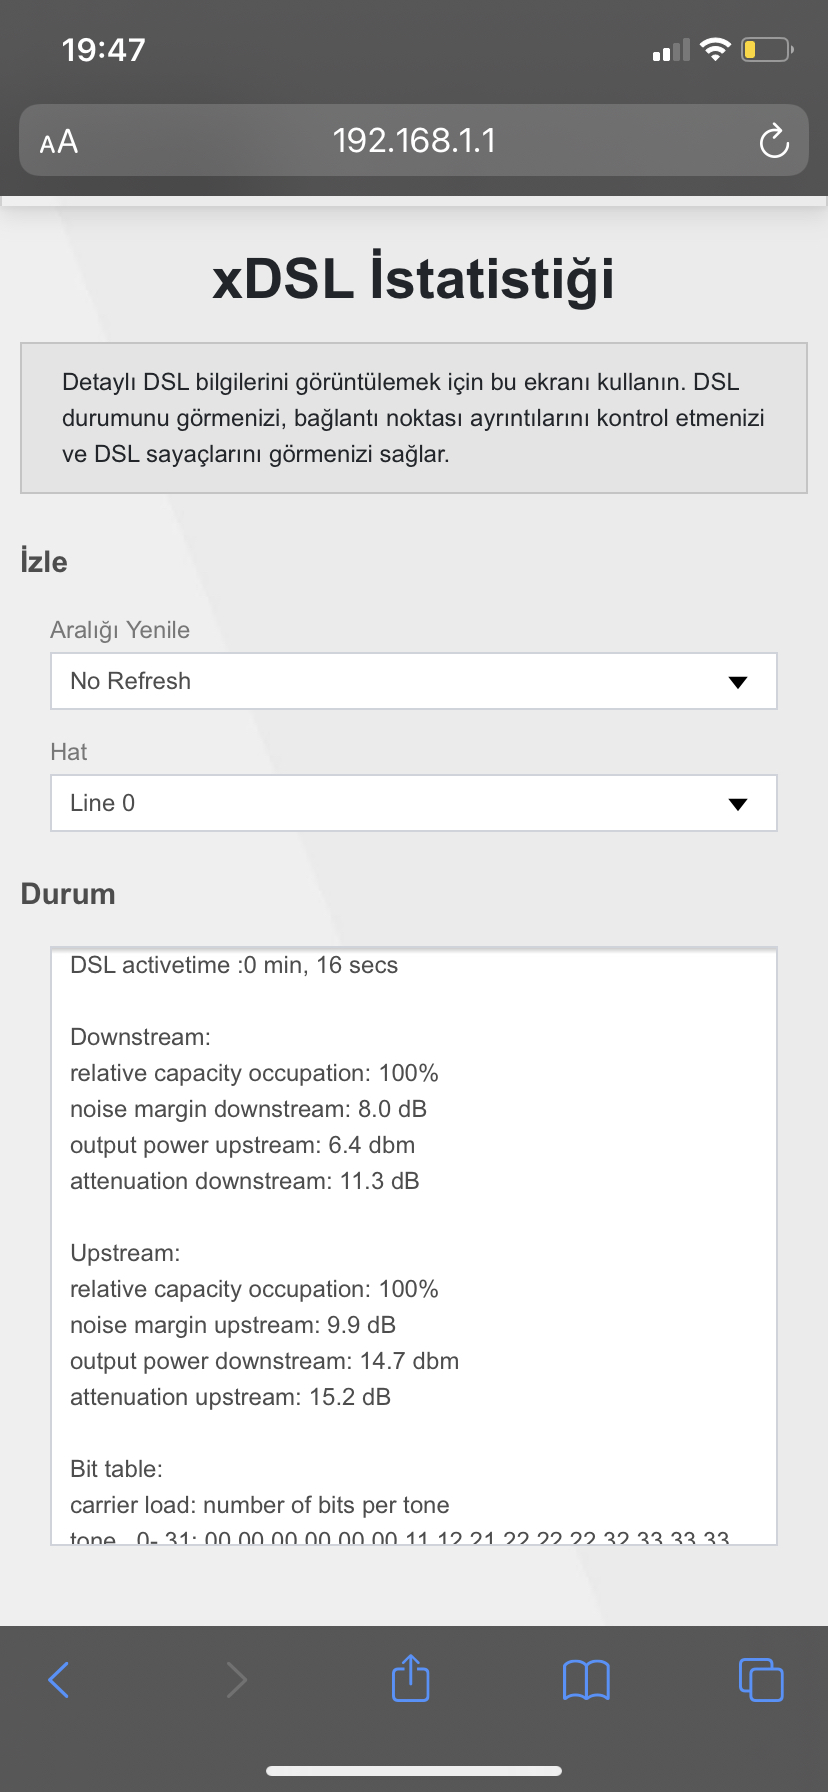The height and width of the screenshot is (1792, 828).
Task: Tap the Wi-Fi status icon
Action: coord(715,49)
